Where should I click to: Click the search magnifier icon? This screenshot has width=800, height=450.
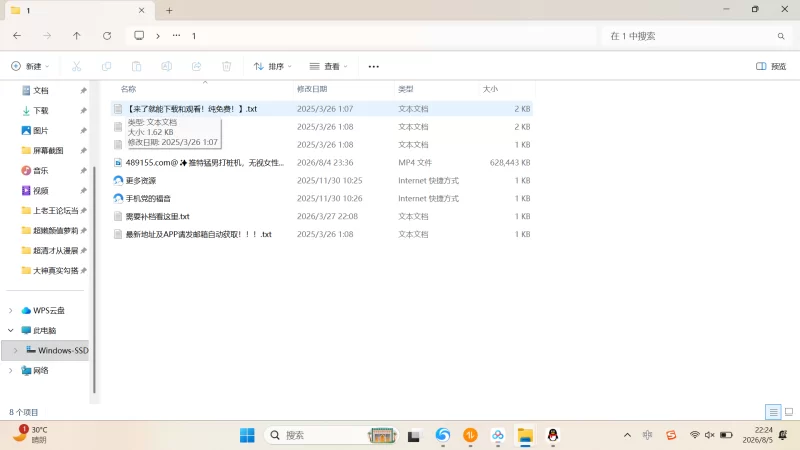[781, 36]
